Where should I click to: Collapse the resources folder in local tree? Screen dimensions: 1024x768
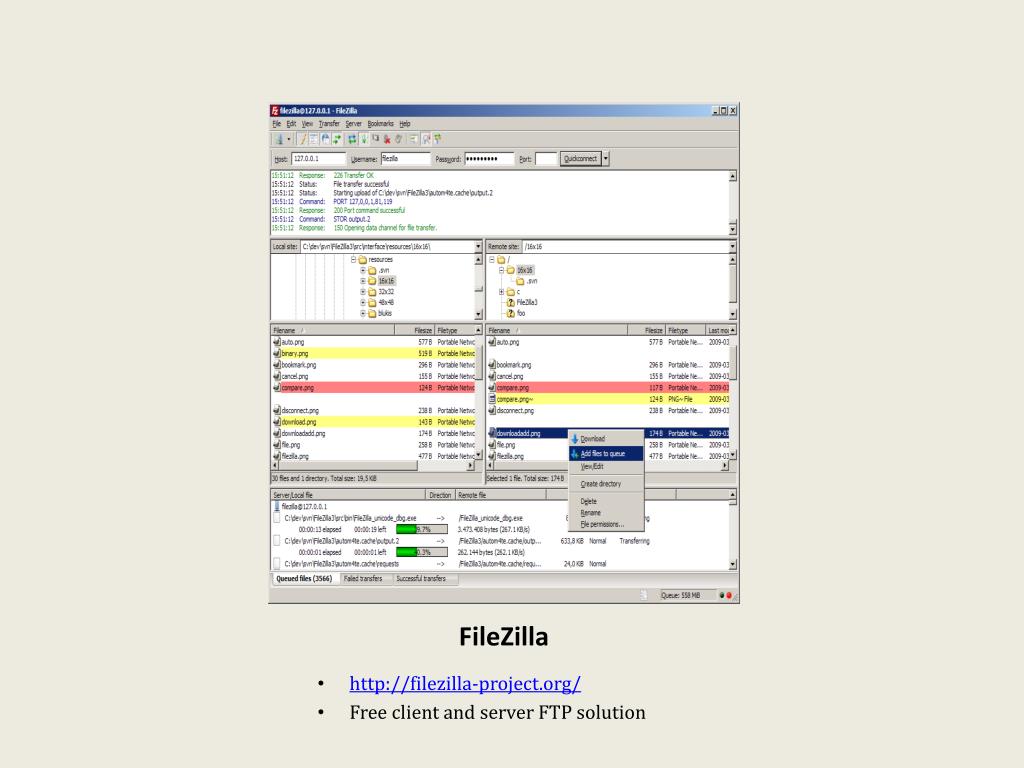point(353,259)
